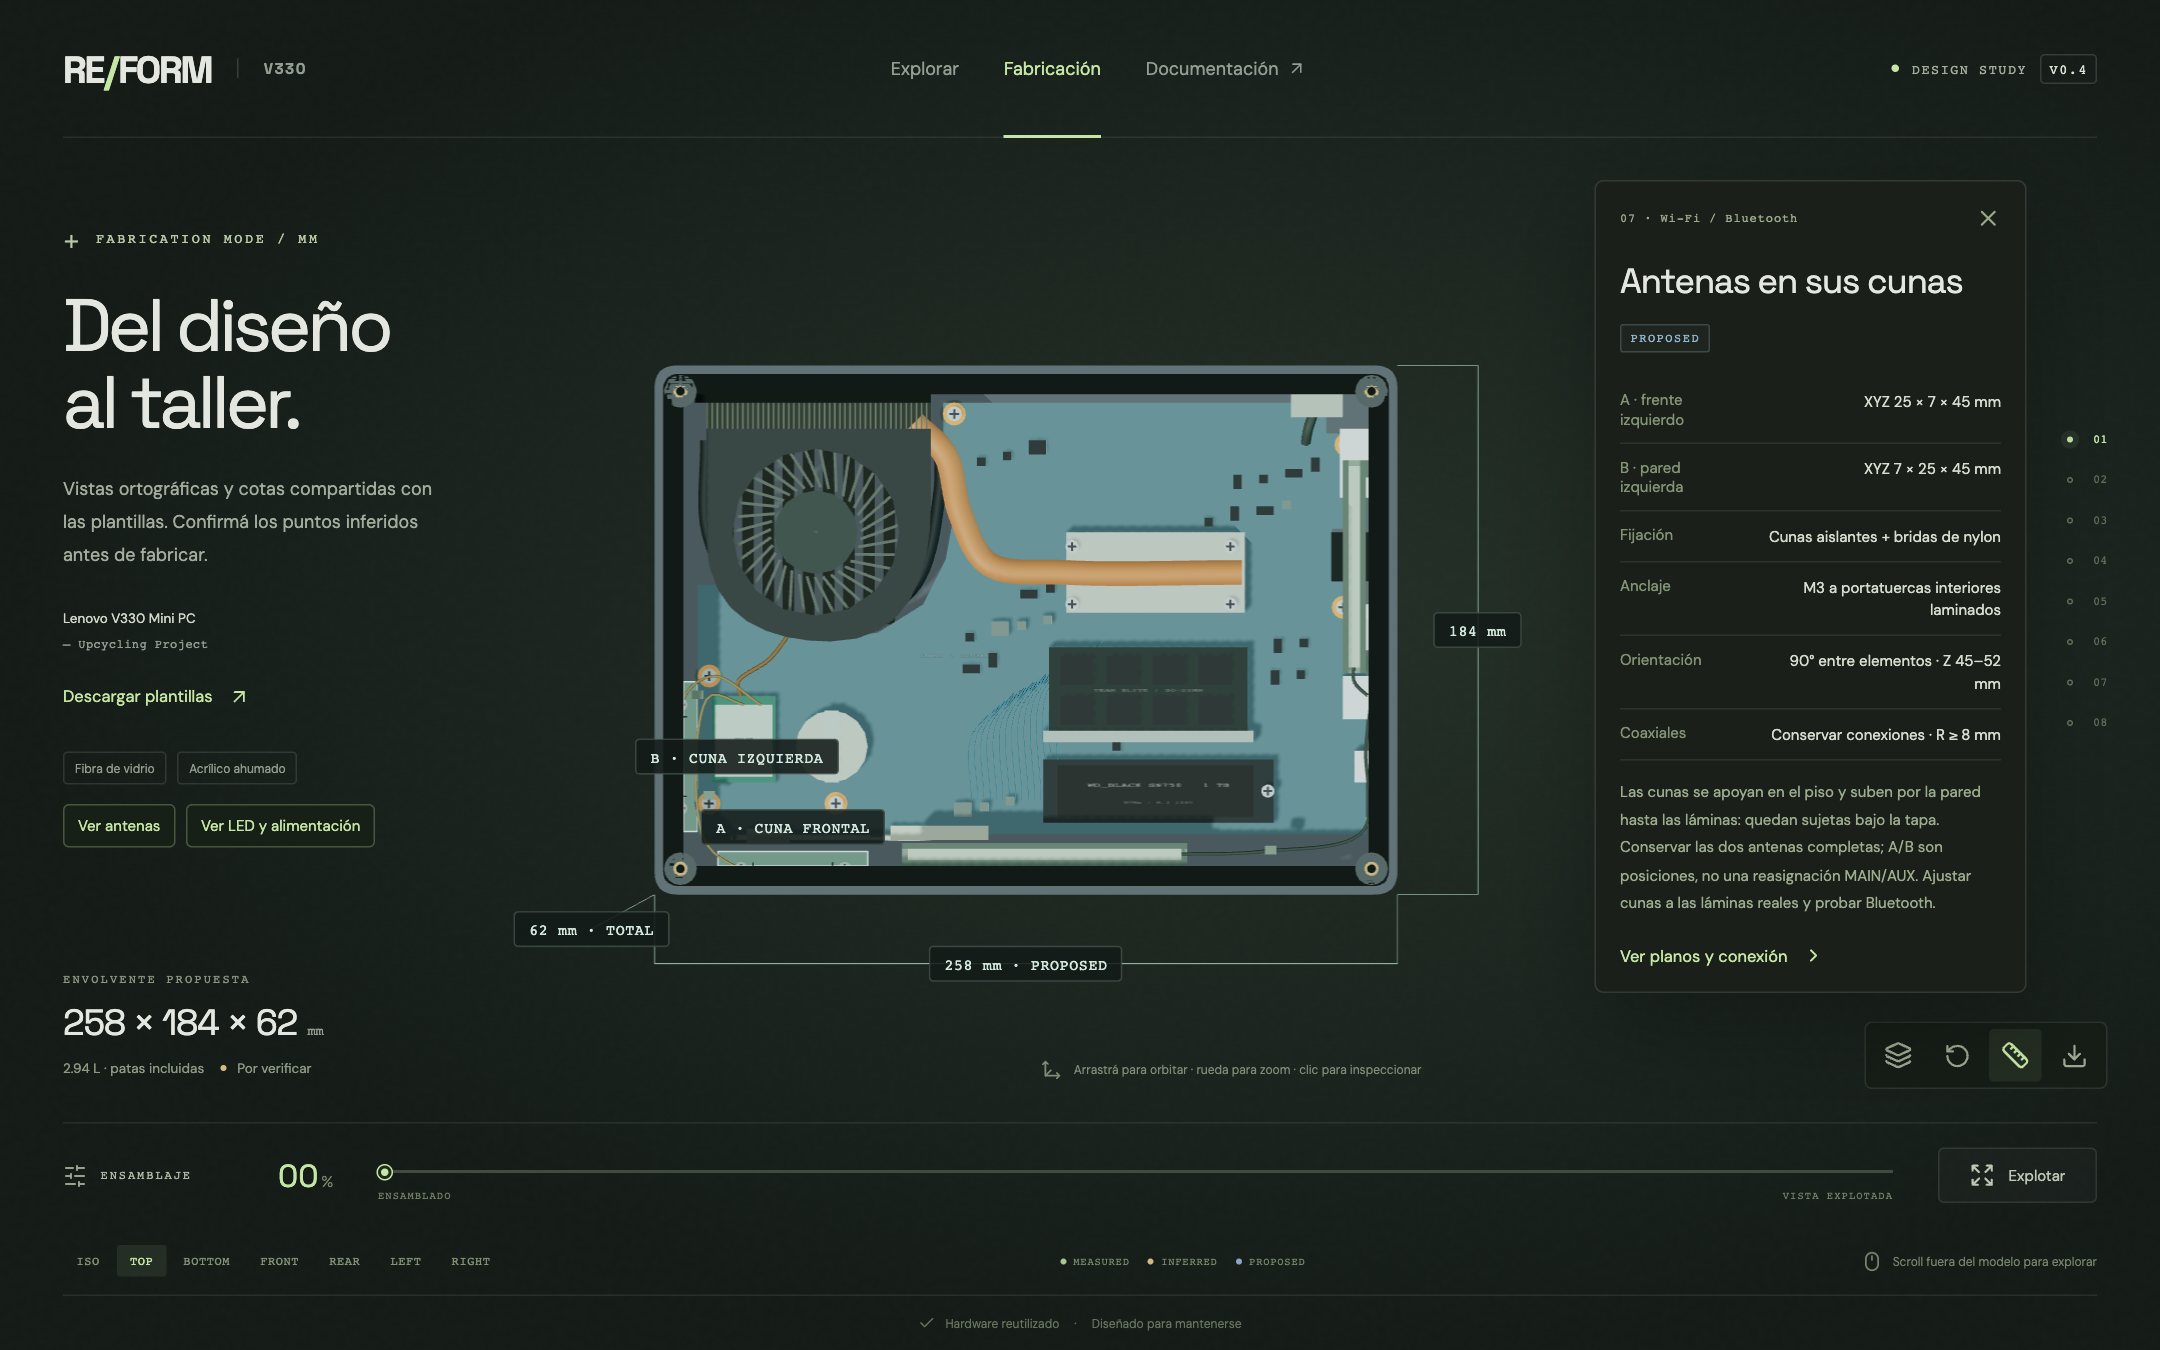Screen dimensions: 2160x1350
Task: Click the arrow beside Descargar plantillas
Action: point(239,697)
